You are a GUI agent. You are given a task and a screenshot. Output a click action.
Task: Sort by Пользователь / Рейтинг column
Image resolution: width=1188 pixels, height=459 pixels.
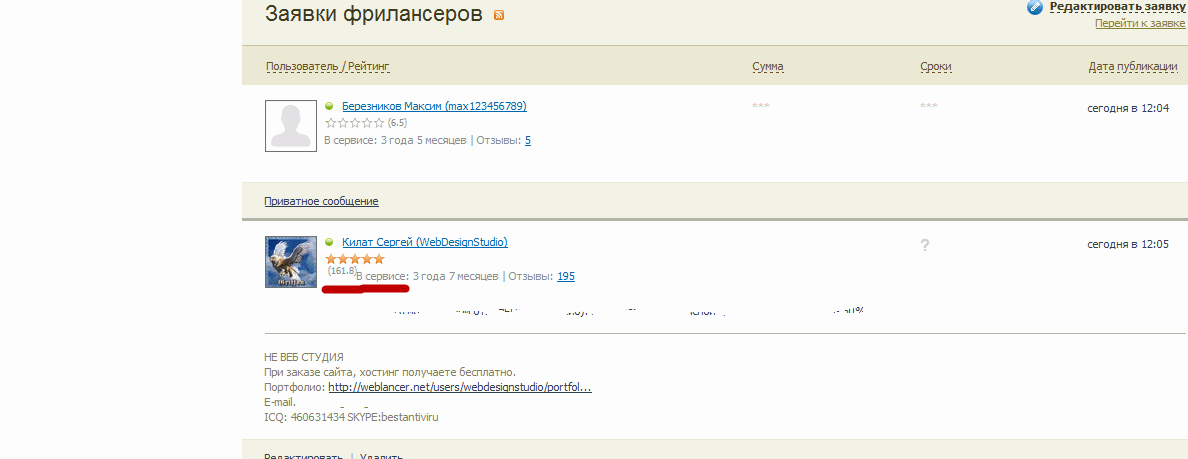click(328, 67)
